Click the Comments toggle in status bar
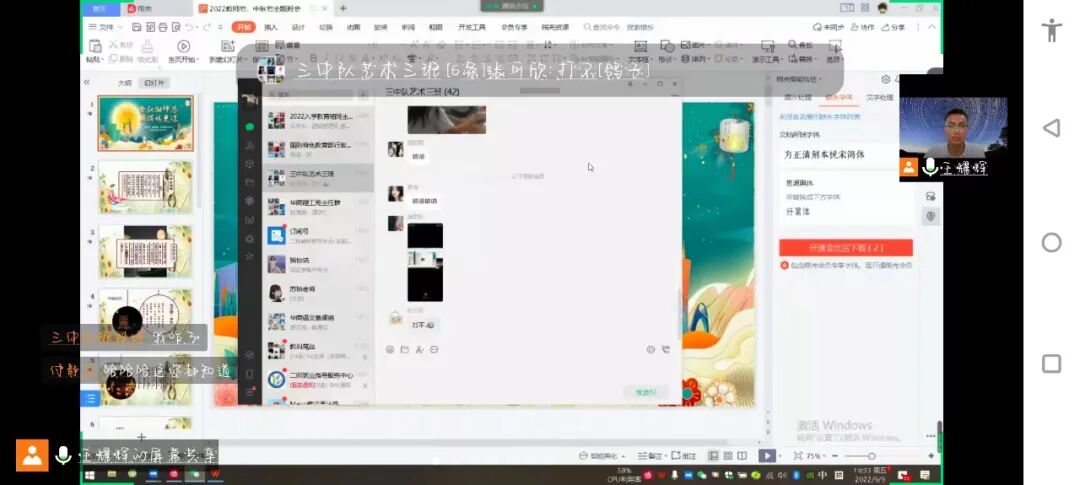The image size is (1080, 485). click(684, 456)
